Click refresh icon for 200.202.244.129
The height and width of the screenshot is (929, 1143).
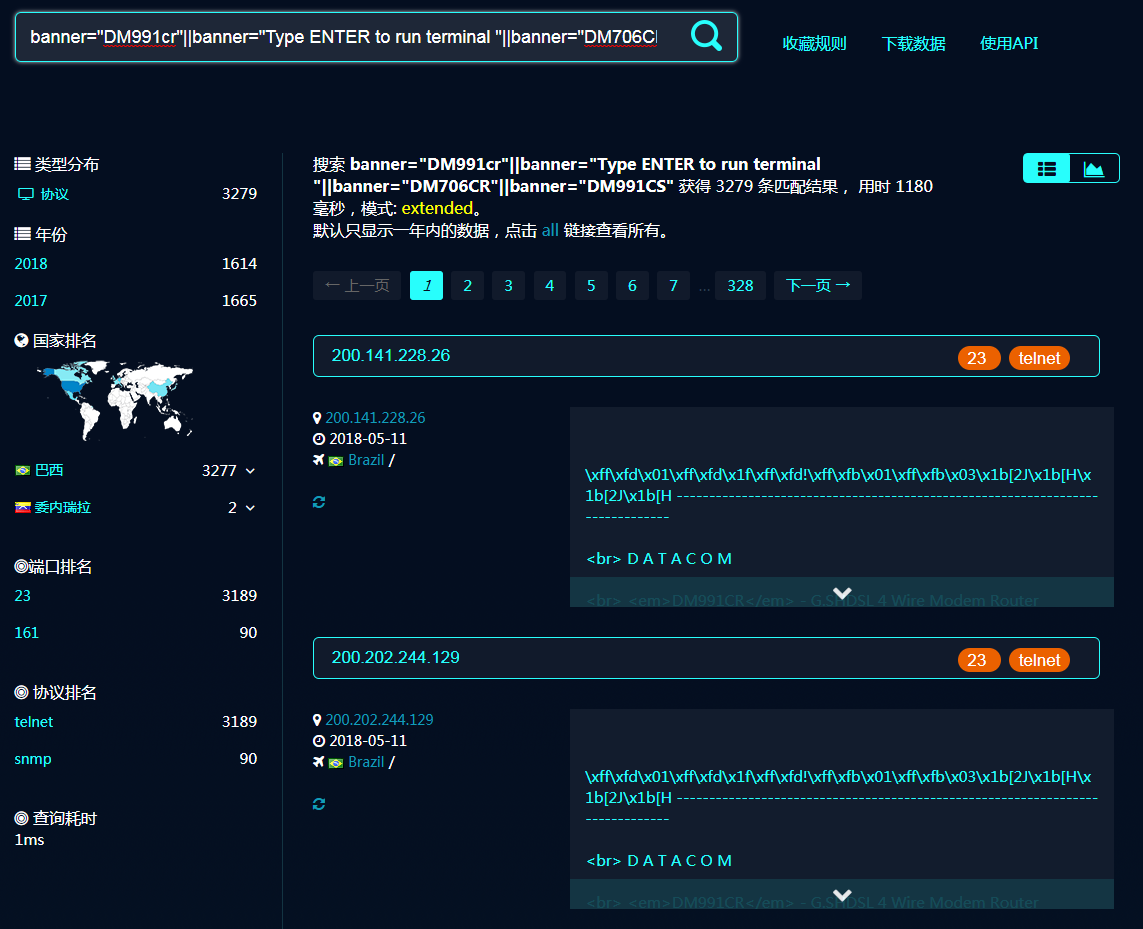pos(319,804)
